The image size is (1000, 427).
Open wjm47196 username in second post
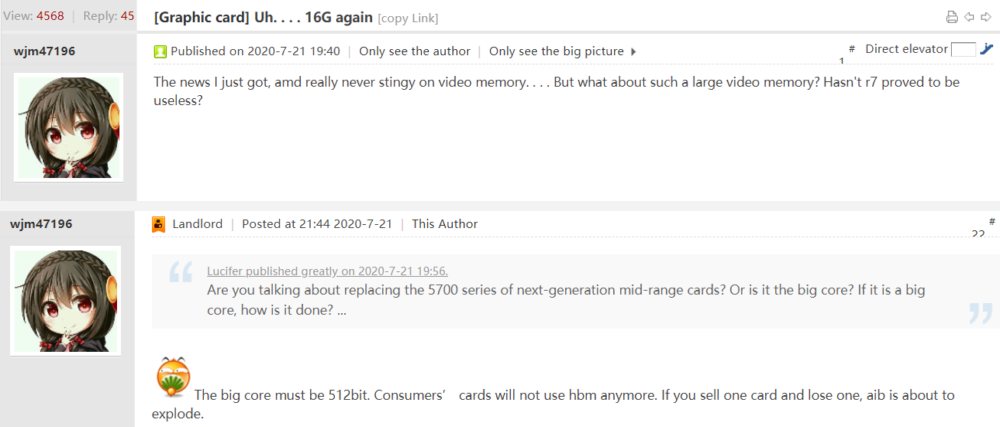[x=42, y=224]
